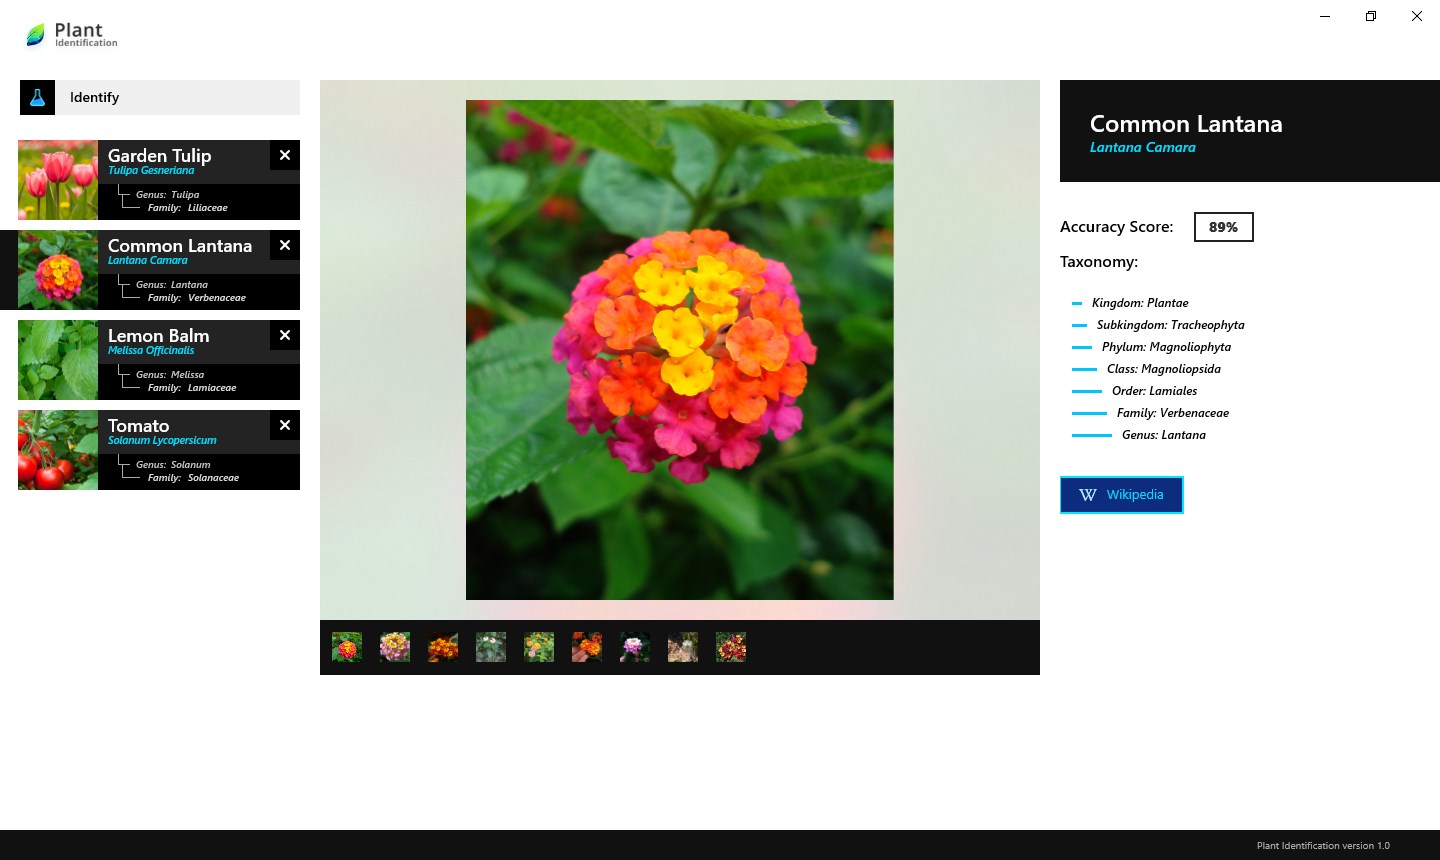Click the Lantana Camara scientific name link

tap(1143, 147)
